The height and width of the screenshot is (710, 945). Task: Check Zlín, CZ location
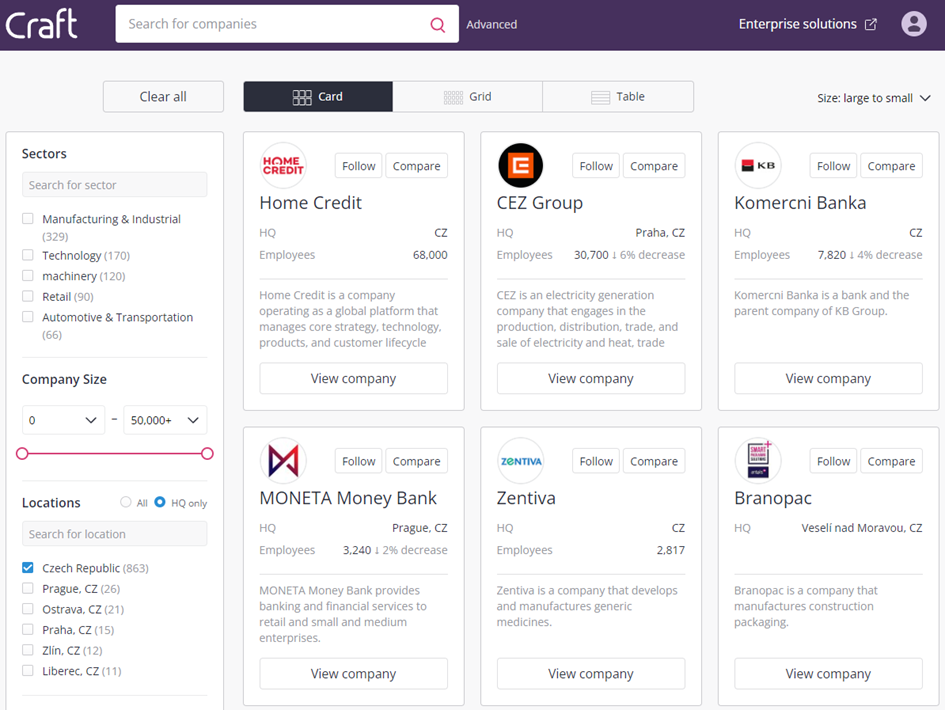click(28, 650)
